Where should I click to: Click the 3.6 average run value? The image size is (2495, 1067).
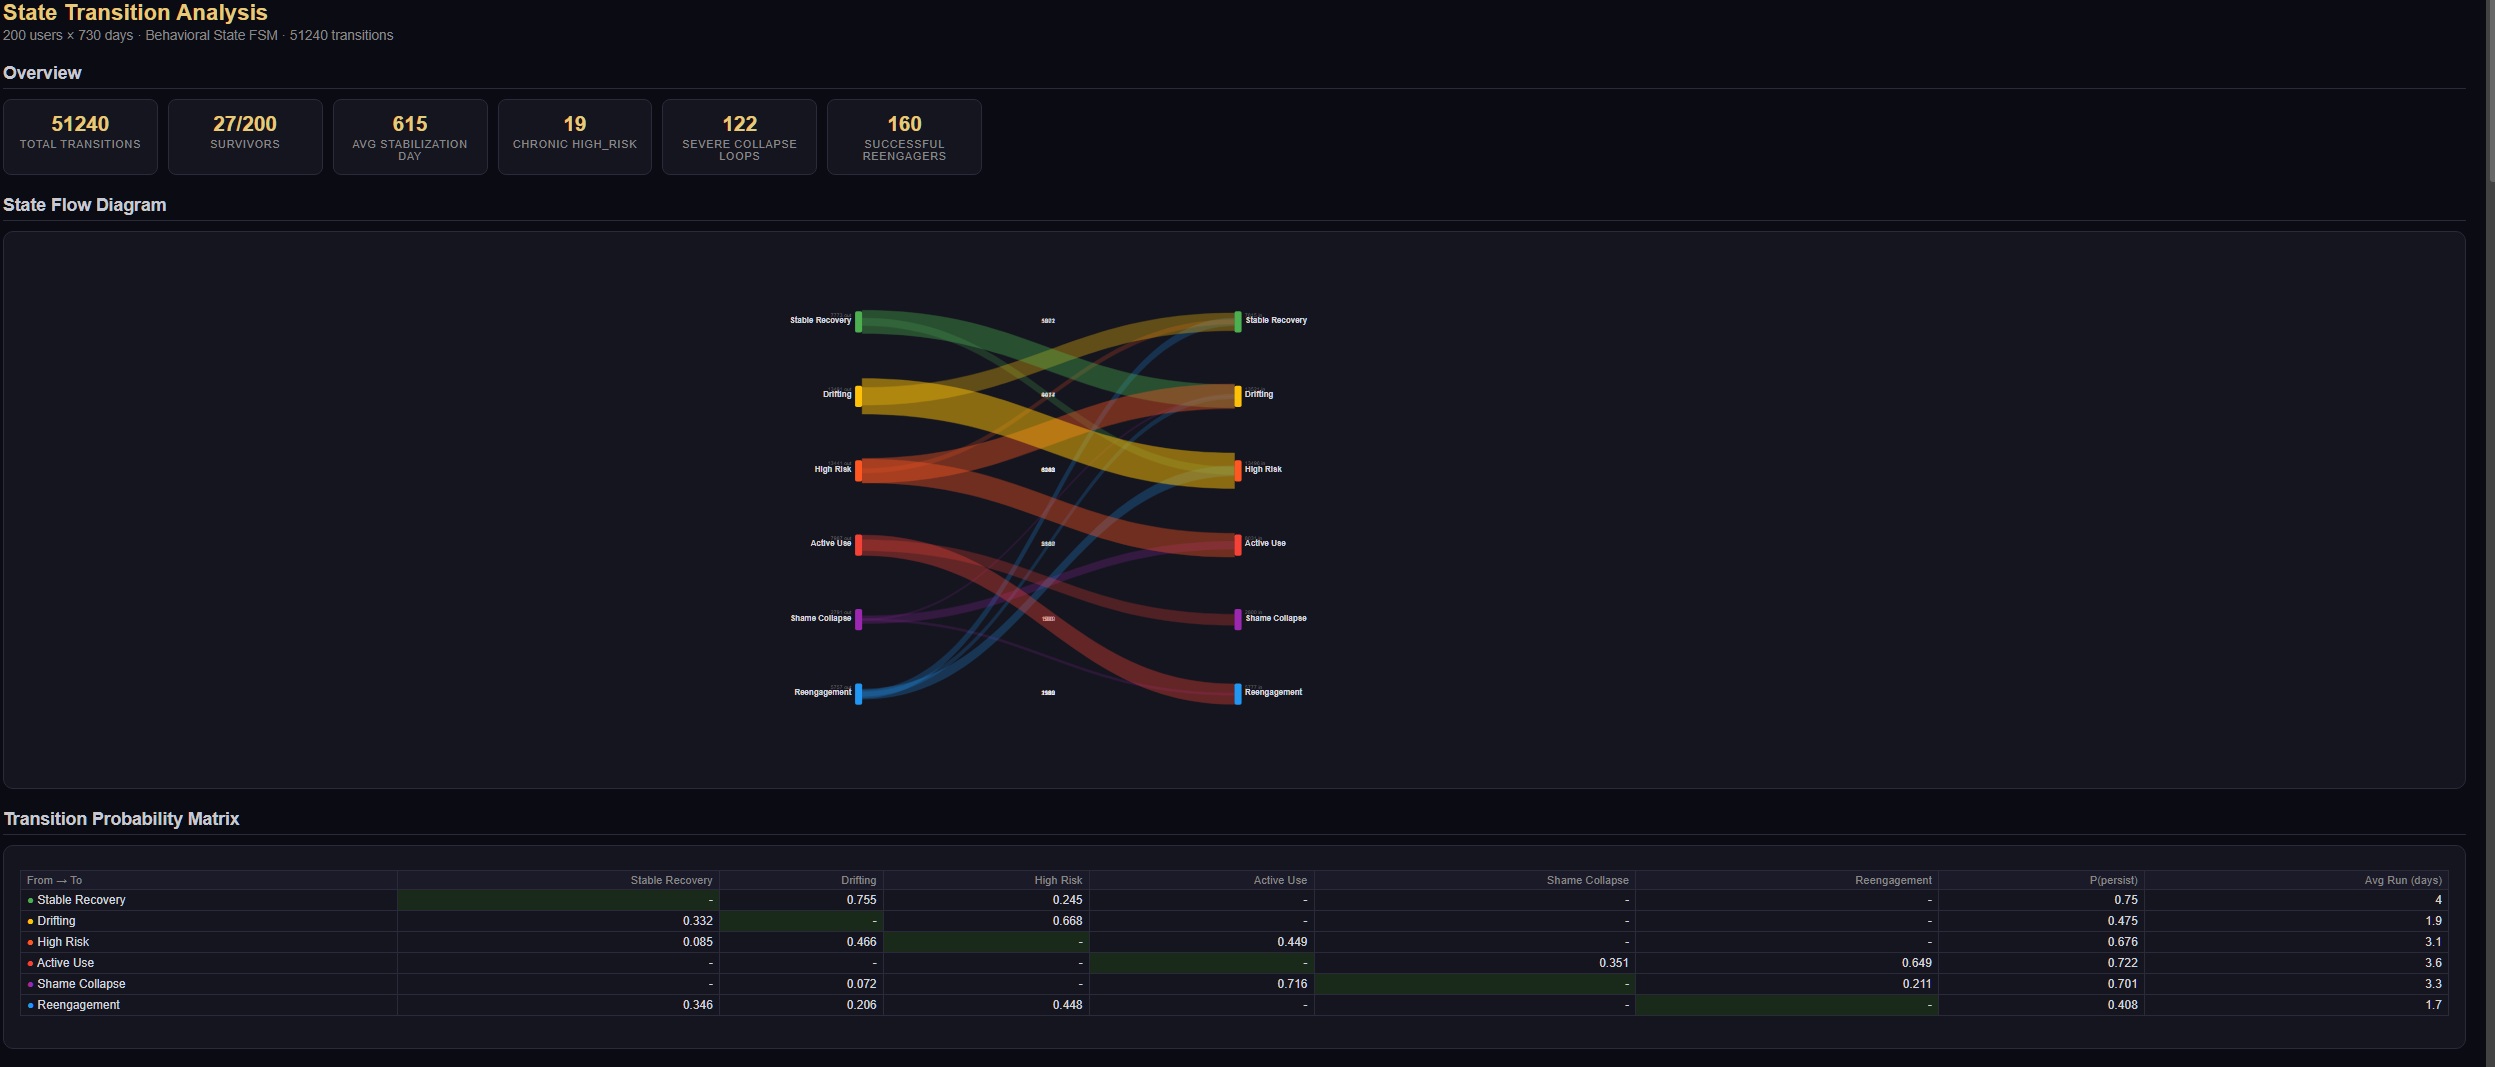coord(2296,963)
